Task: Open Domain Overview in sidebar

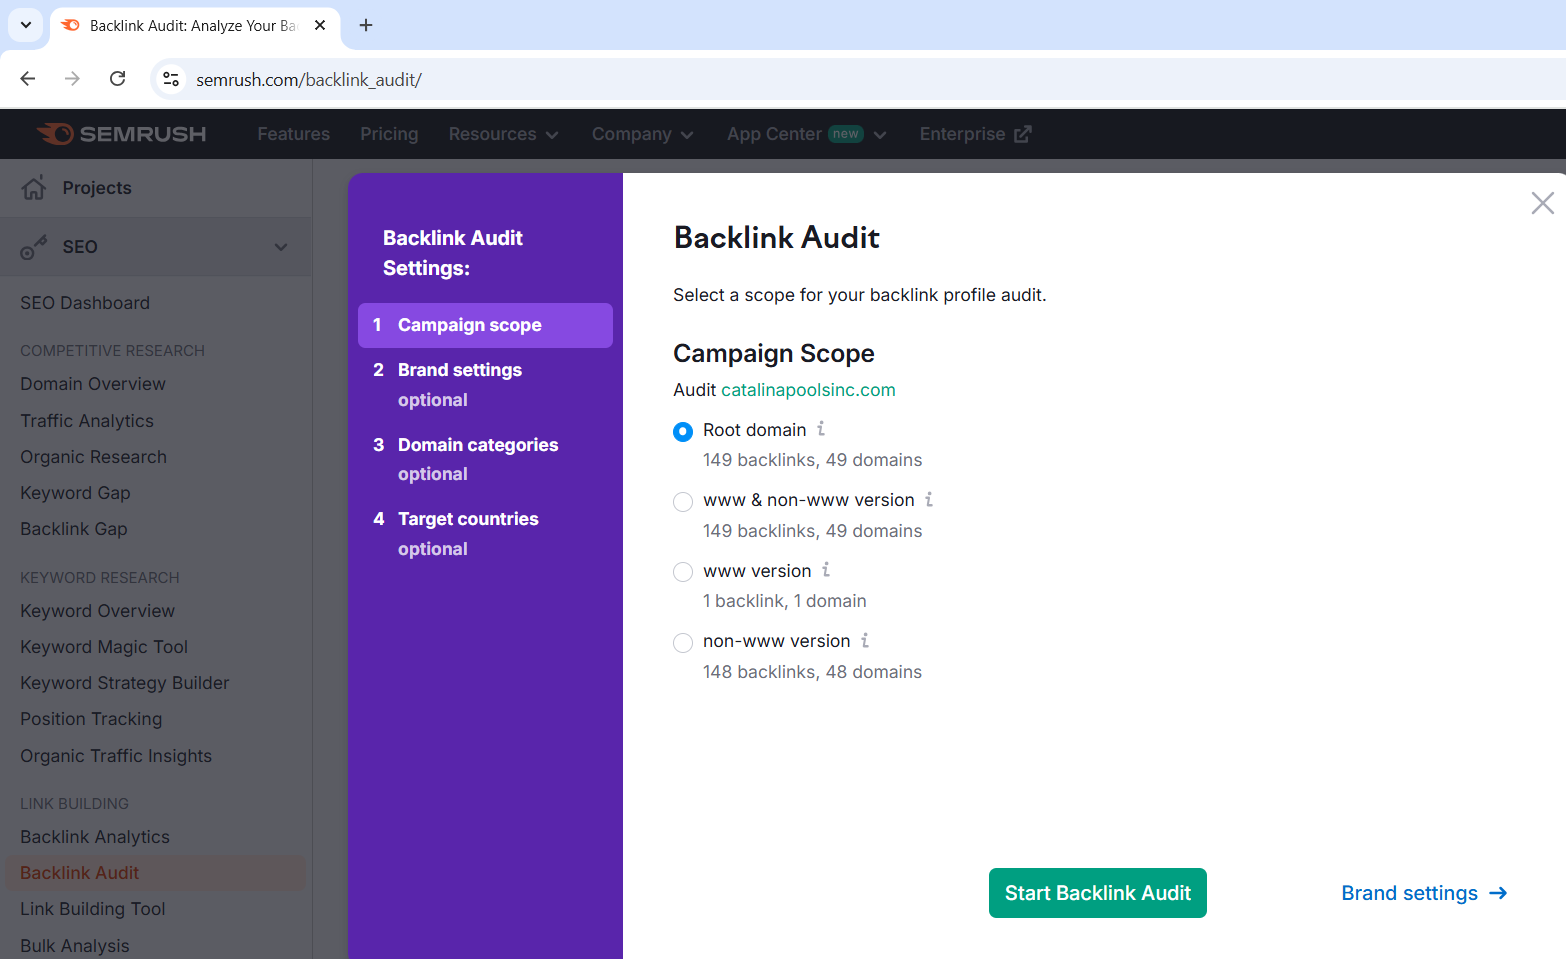Action: (x=93, y=384)
